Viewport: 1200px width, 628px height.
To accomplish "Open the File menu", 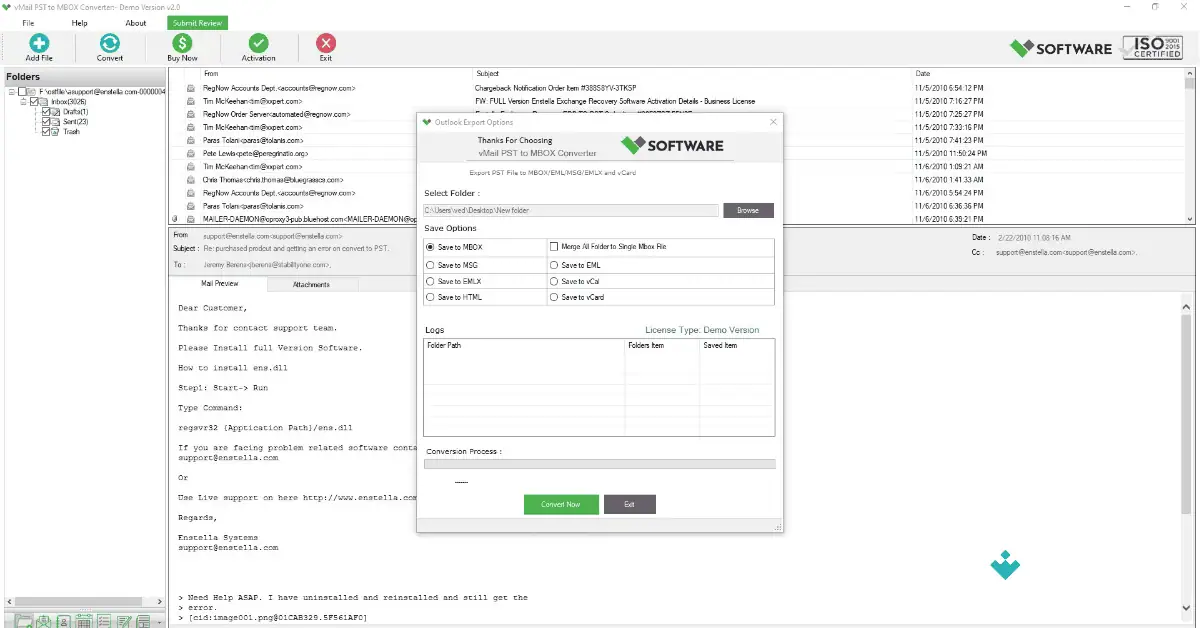I will point(28,23).
